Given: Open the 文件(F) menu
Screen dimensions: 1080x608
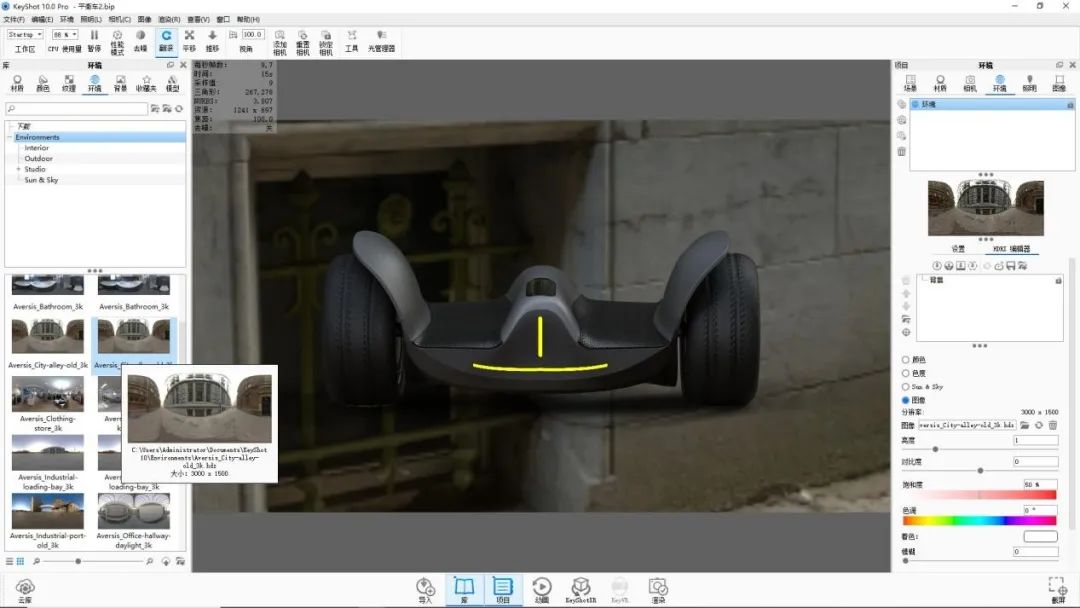Looking at the screenshot, I should tap(14, 19).
